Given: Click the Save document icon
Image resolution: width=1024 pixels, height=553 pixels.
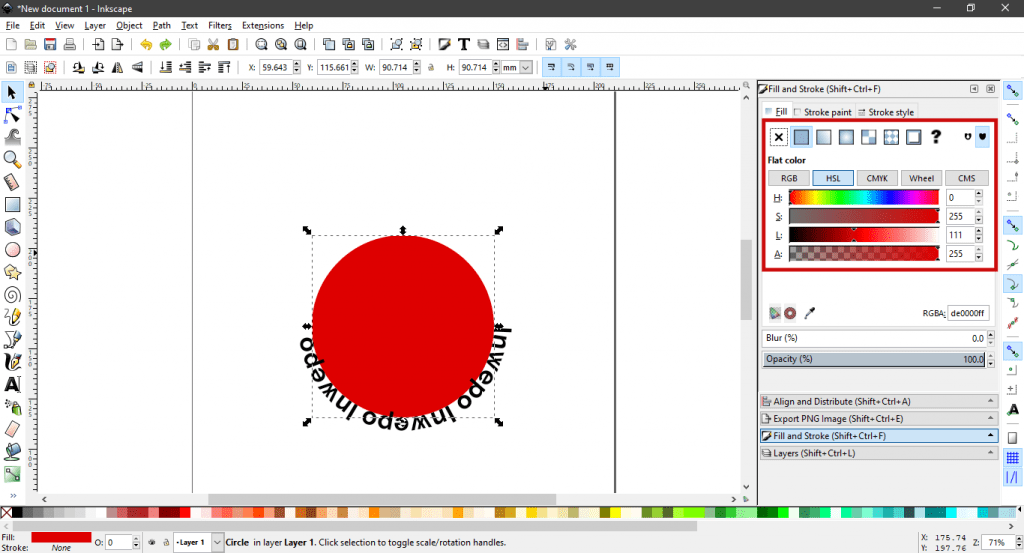Looking at the screenshot, I should pos(50,45).
